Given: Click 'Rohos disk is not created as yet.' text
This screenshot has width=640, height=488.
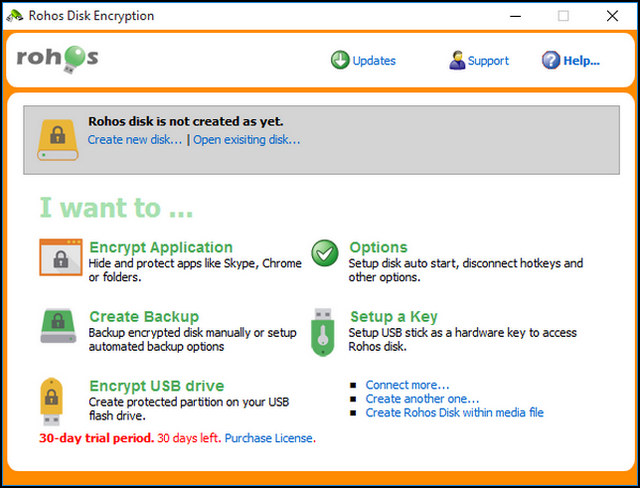Looking at the screenshot, I should point(186,122).
